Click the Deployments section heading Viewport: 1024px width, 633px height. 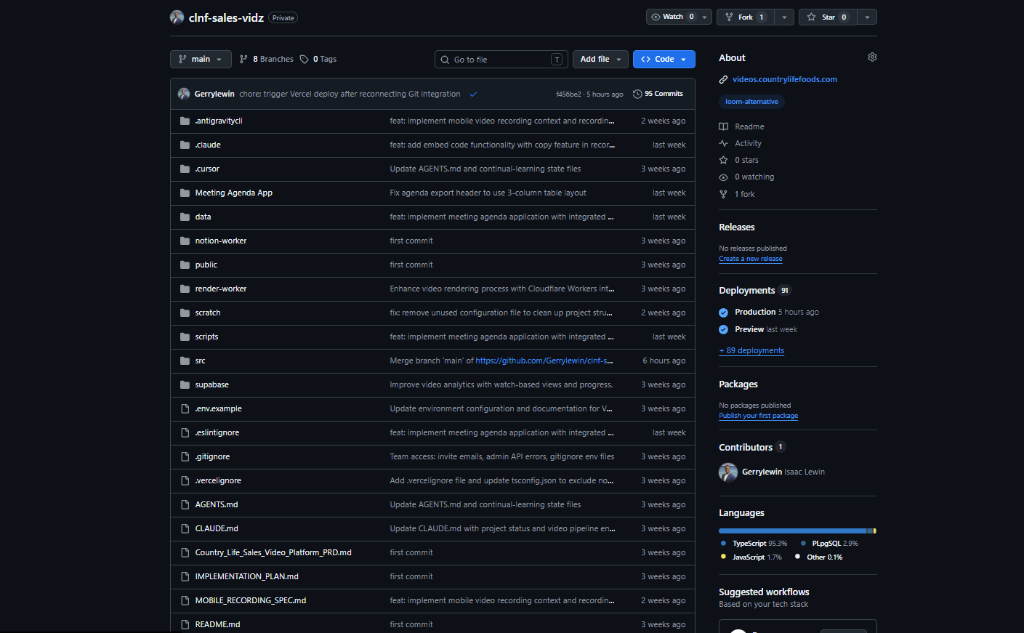(x=746, y=291)
